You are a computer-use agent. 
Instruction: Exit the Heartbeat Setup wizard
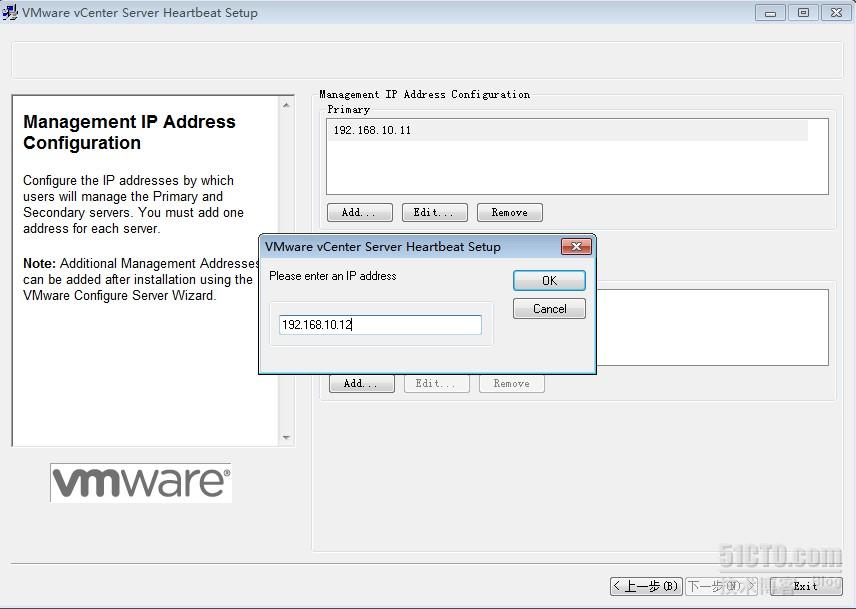click(806, 586)
